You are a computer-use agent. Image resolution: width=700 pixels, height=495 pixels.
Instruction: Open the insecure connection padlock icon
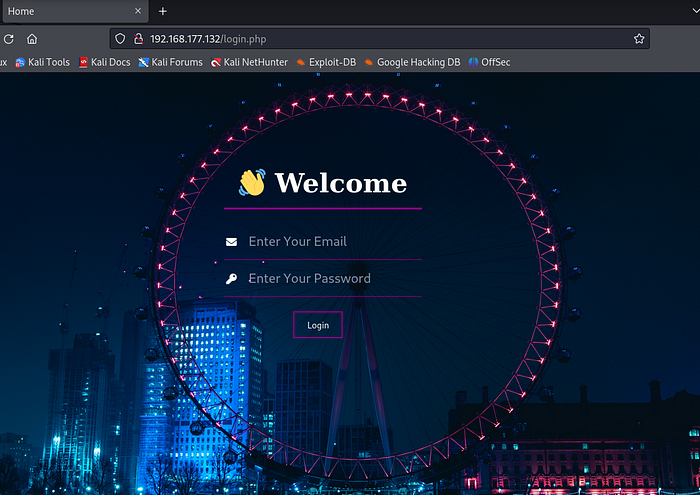138,39
